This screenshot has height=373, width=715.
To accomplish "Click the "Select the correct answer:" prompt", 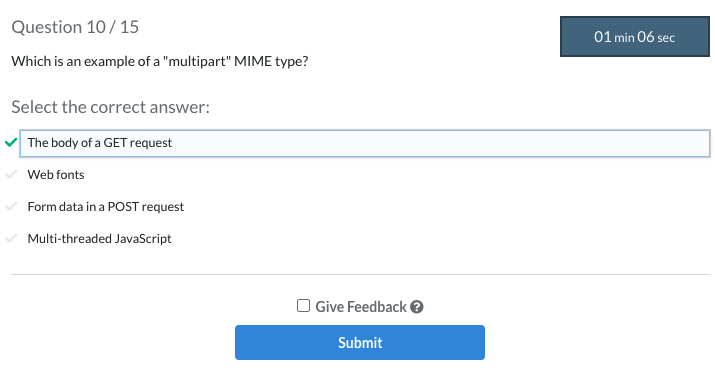I will point(110,107).
